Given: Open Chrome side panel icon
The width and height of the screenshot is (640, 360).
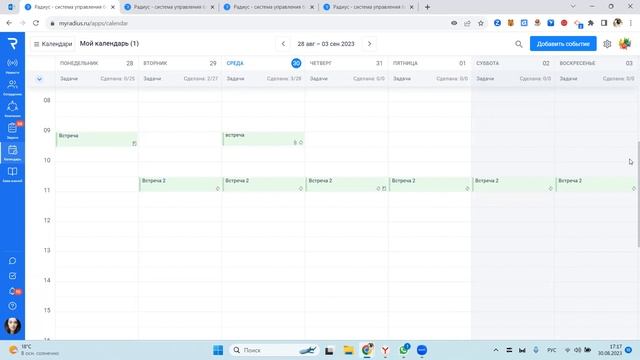Looking at the screenshot, I should click(604, 23).
